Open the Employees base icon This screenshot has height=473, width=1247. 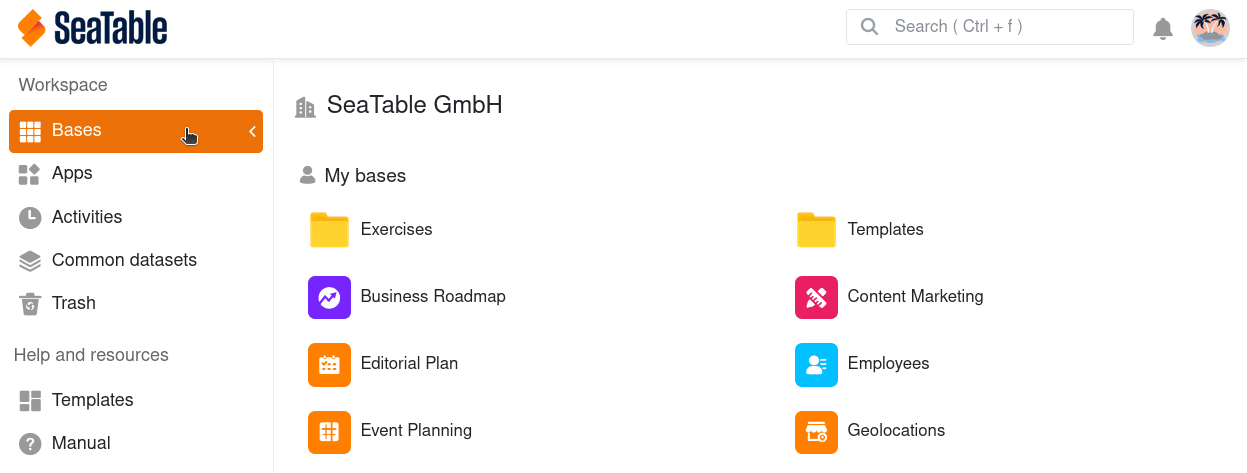[816, 364]
